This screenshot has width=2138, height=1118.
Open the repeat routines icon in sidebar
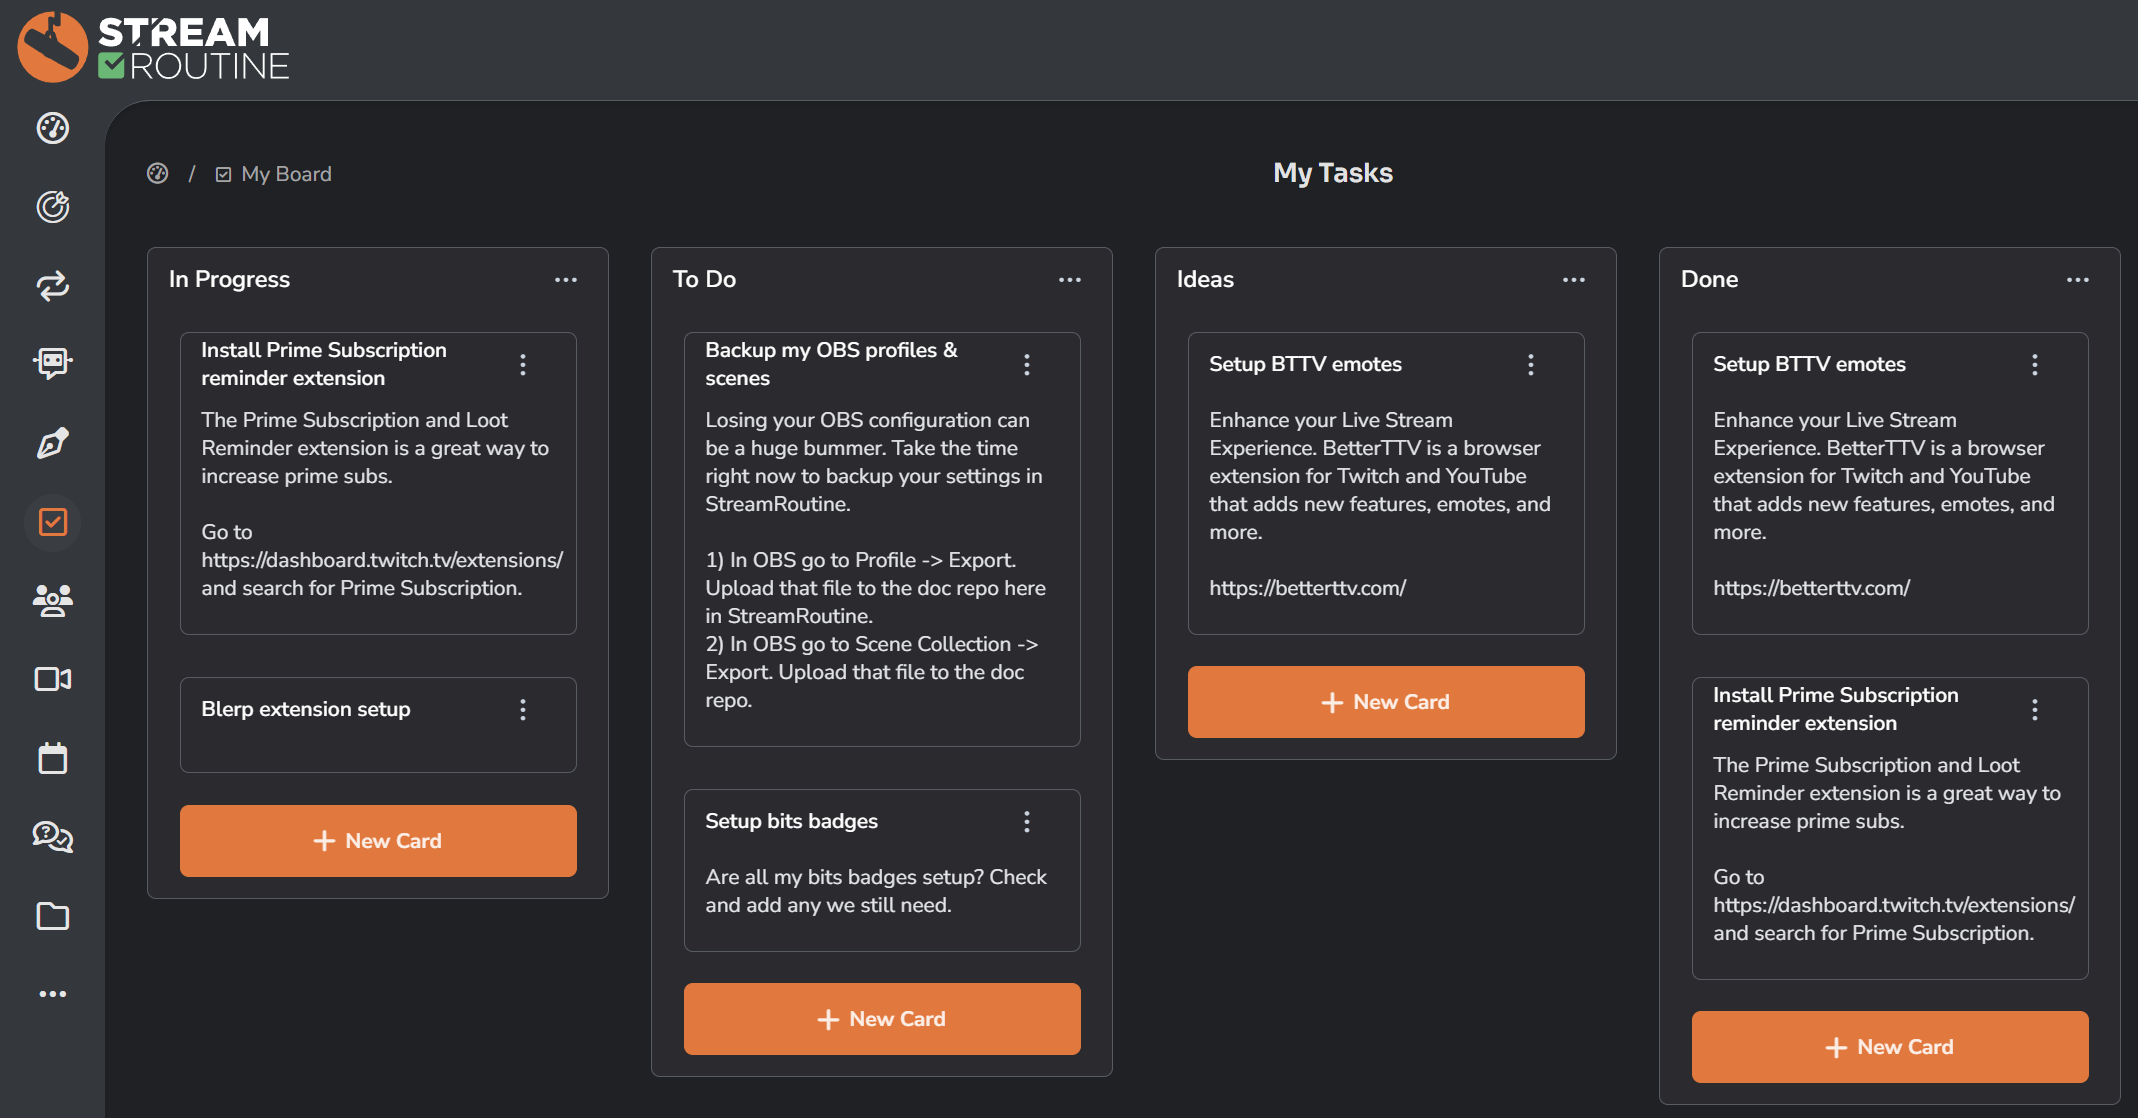(53, 286)
